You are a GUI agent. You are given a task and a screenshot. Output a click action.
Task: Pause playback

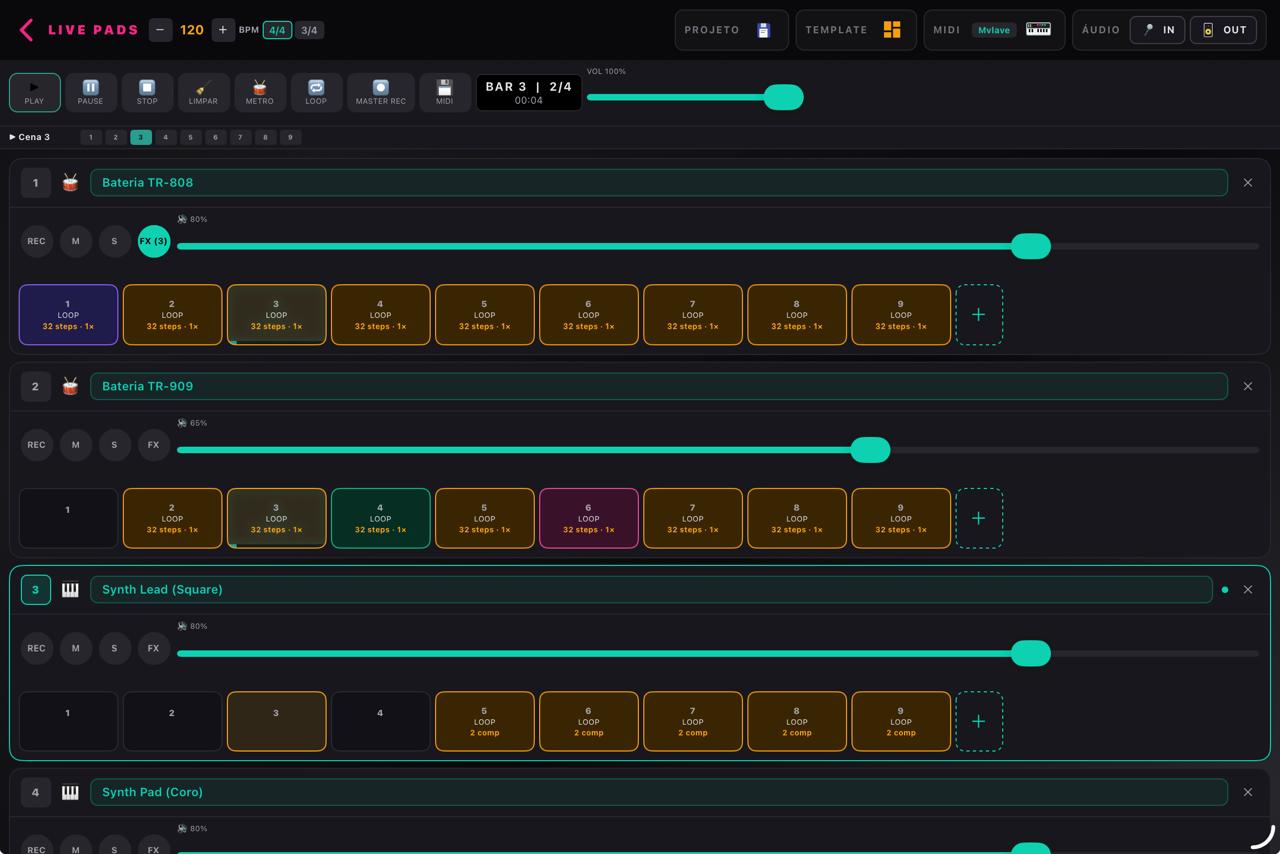pos(90,92)
